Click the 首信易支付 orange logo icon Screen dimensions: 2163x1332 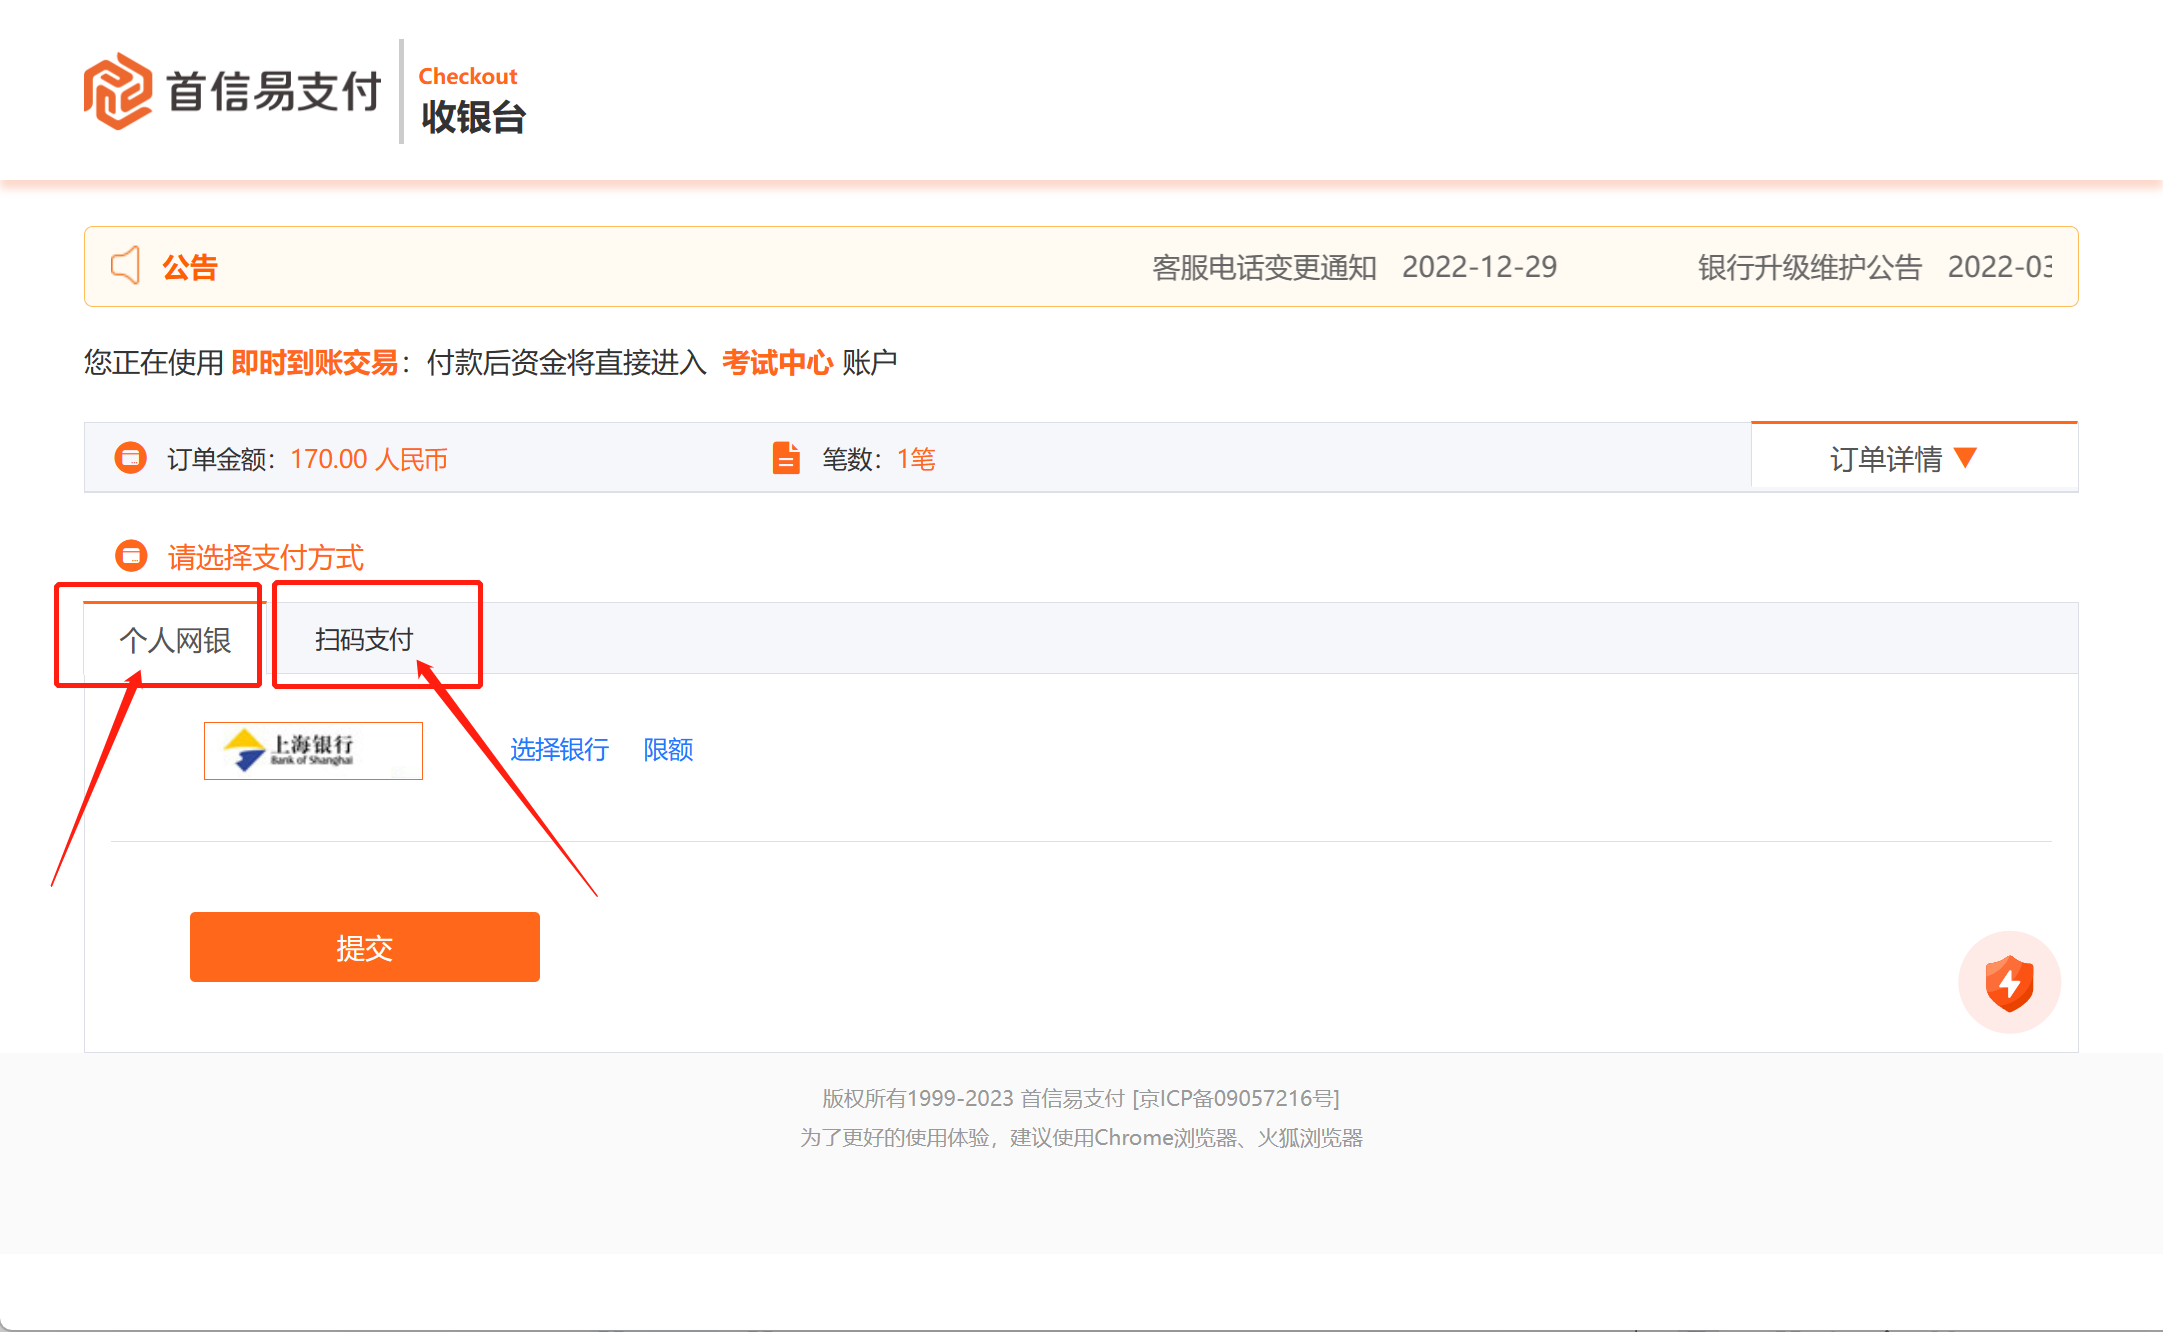pyautogui.click(x=117, y=91)
